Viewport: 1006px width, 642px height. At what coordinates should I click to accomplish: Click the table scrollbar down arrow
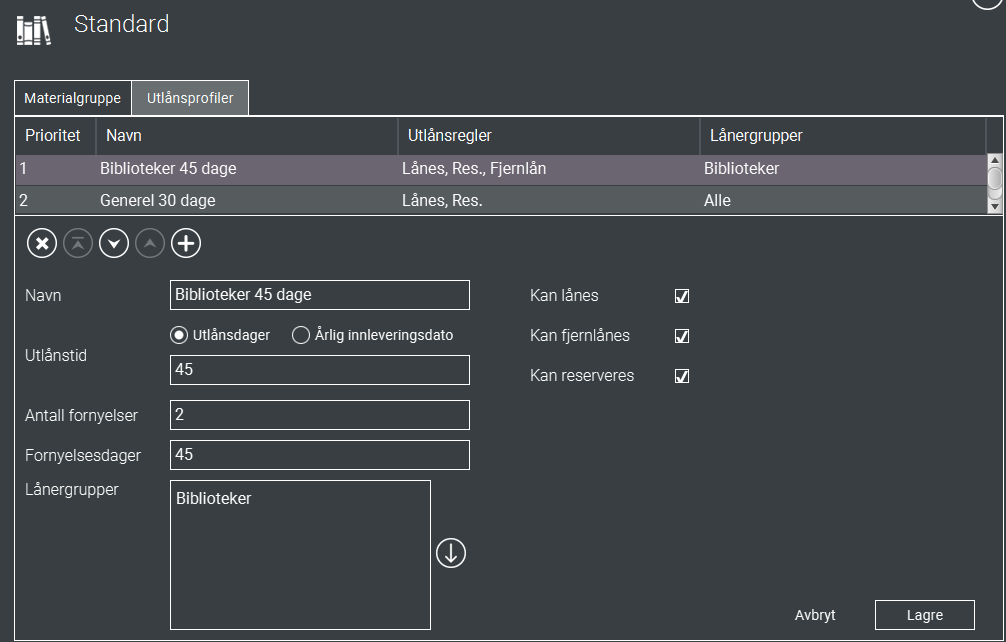[x=994, y=206]
